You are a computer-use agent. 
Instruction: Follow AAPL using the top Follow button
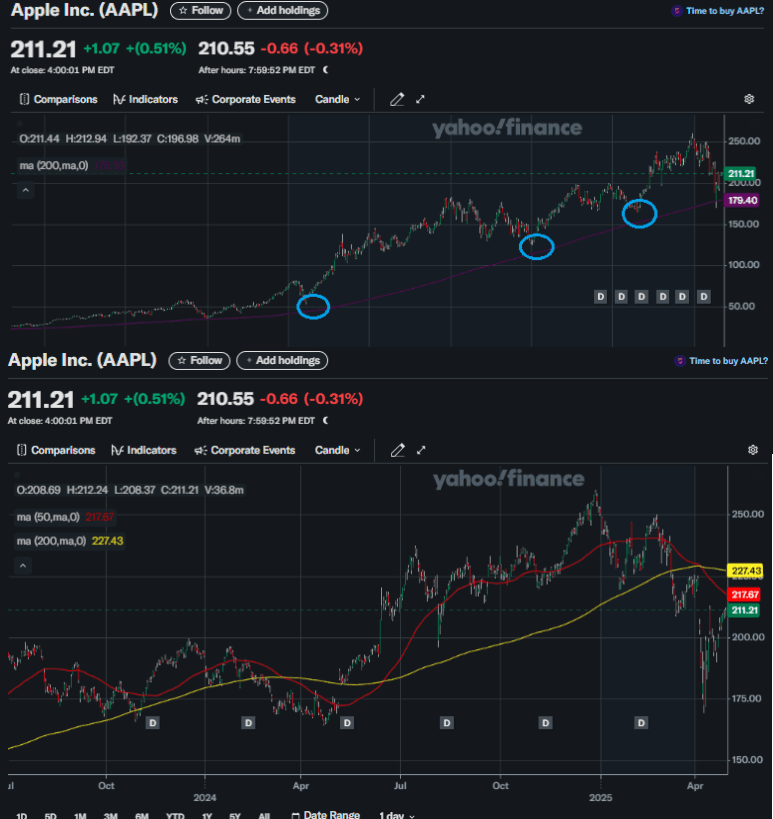[x=201, y=10]
